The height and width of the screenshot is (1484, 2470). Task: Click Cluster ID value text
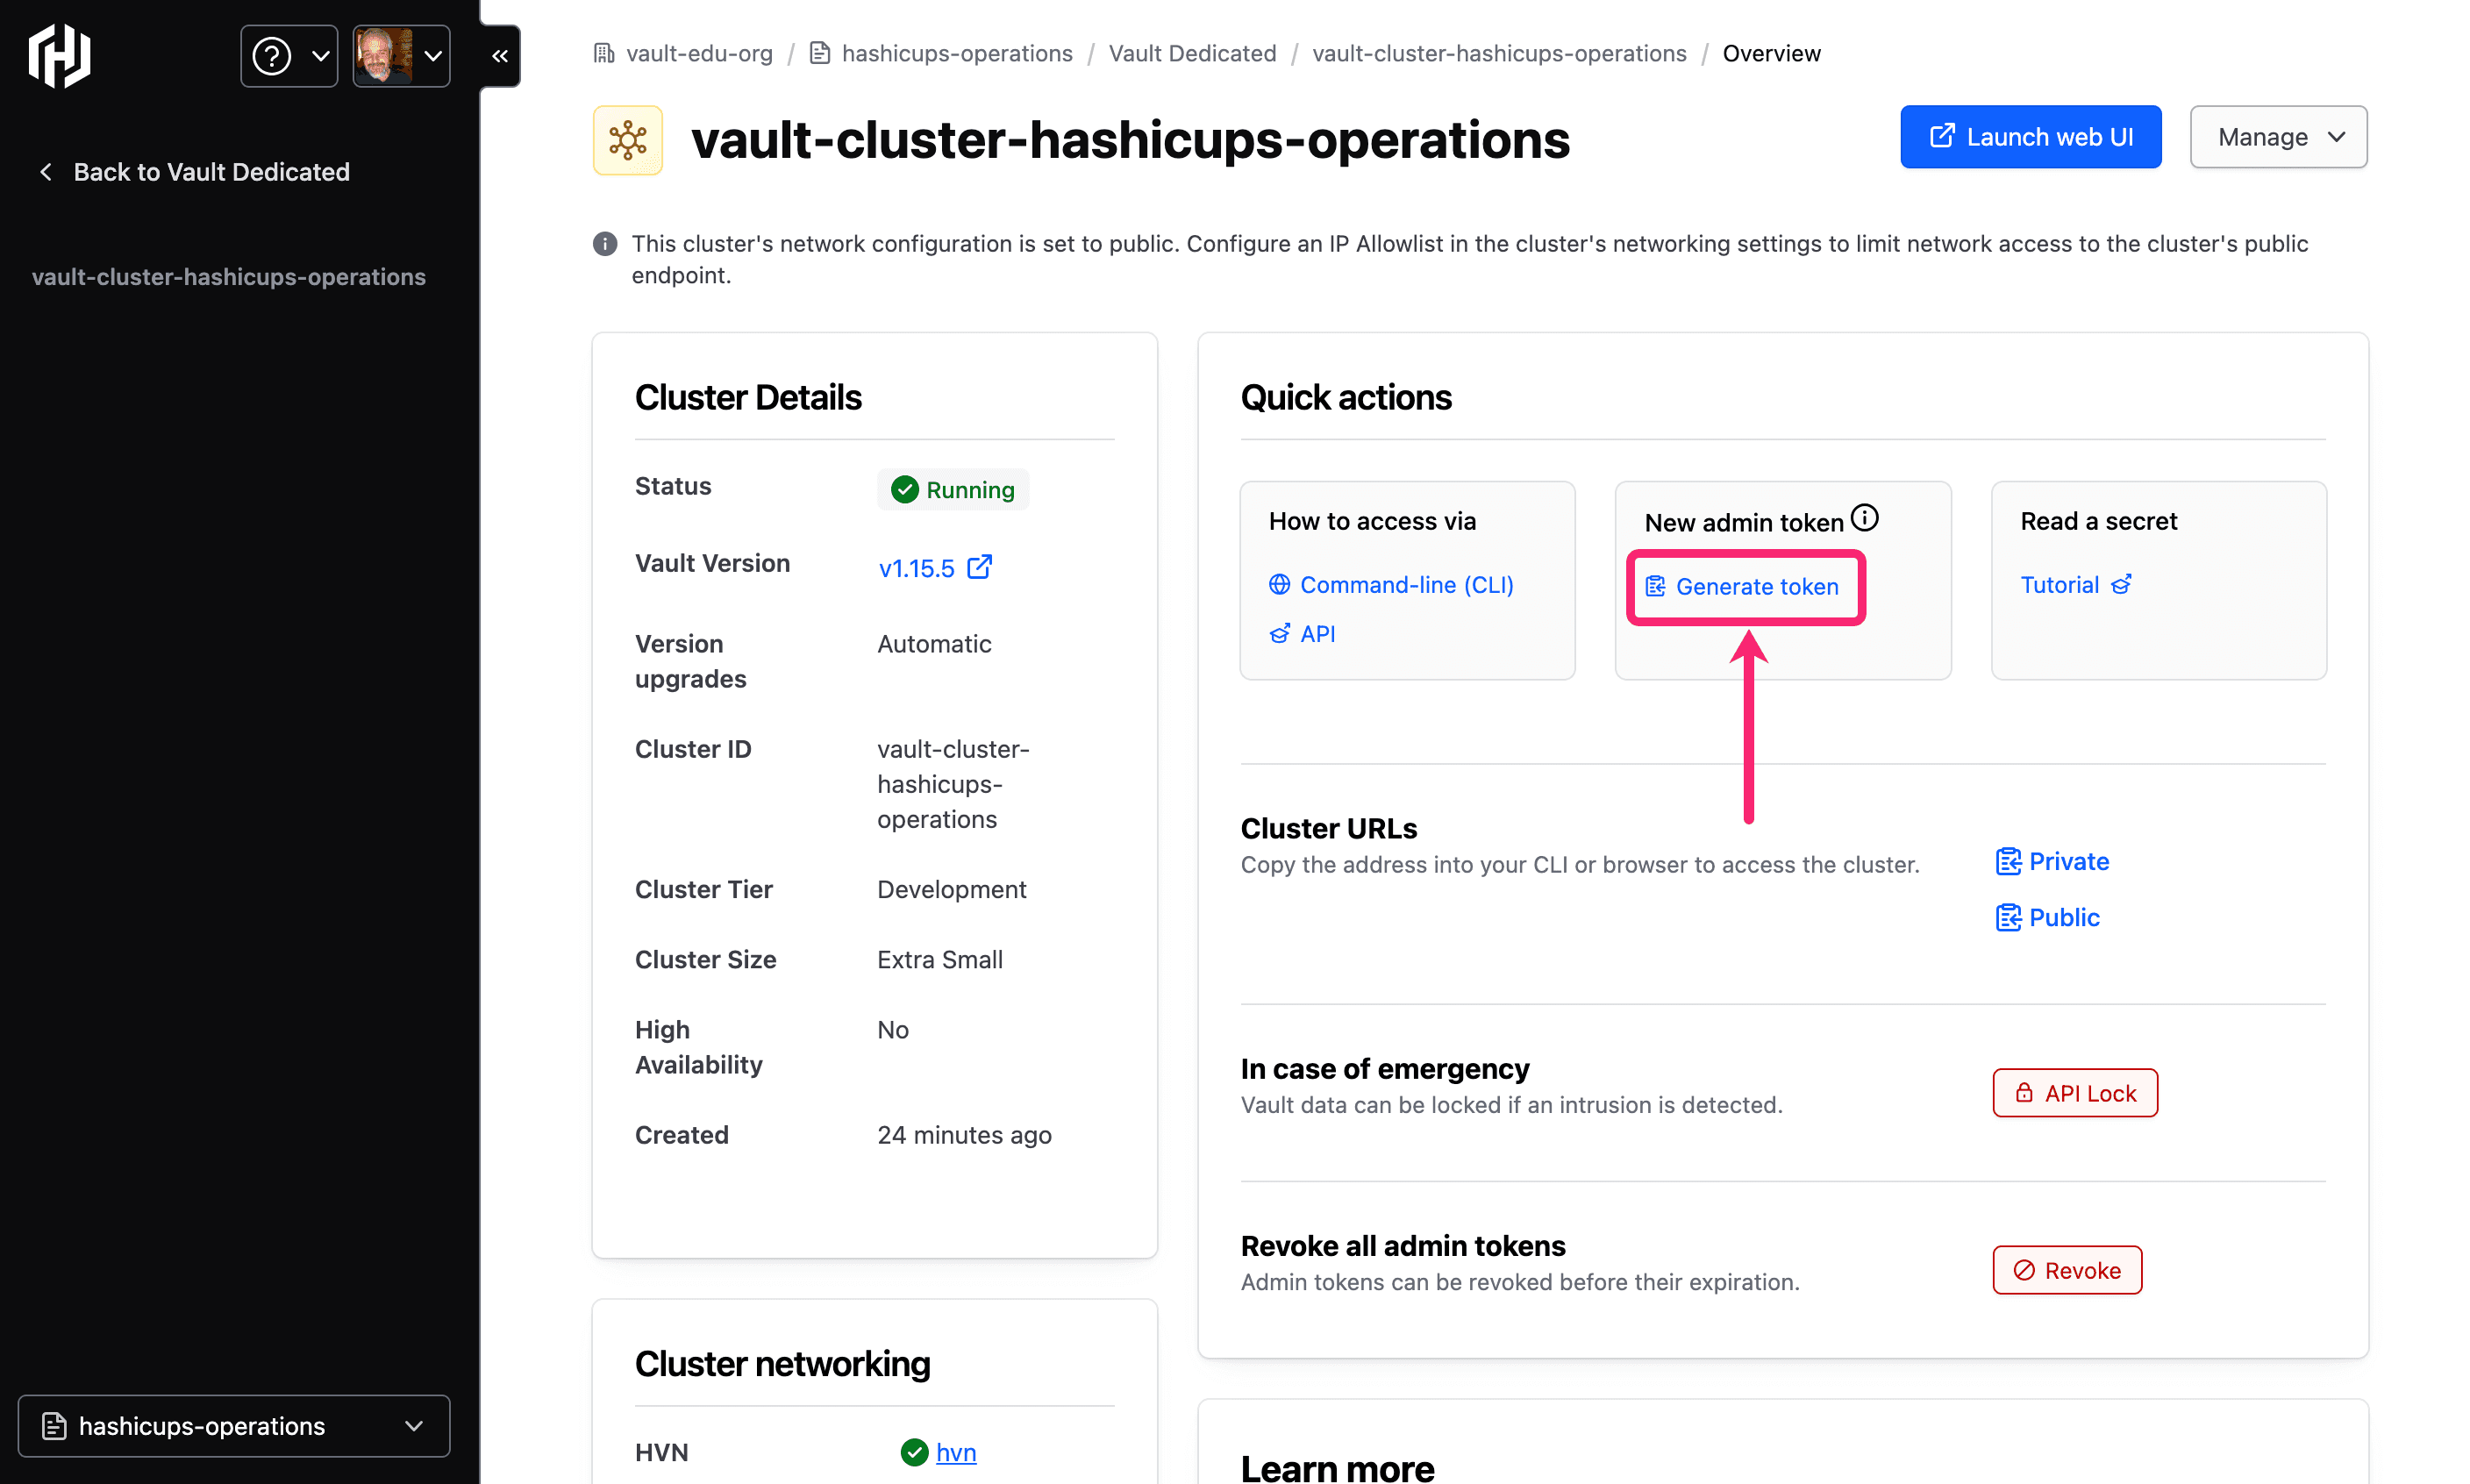coord(953,785)
